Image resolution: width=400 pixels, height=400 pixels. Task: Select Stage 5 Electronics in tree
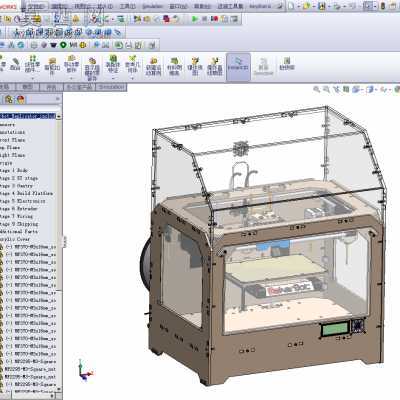pyautogui.click(x=22, y=201)
